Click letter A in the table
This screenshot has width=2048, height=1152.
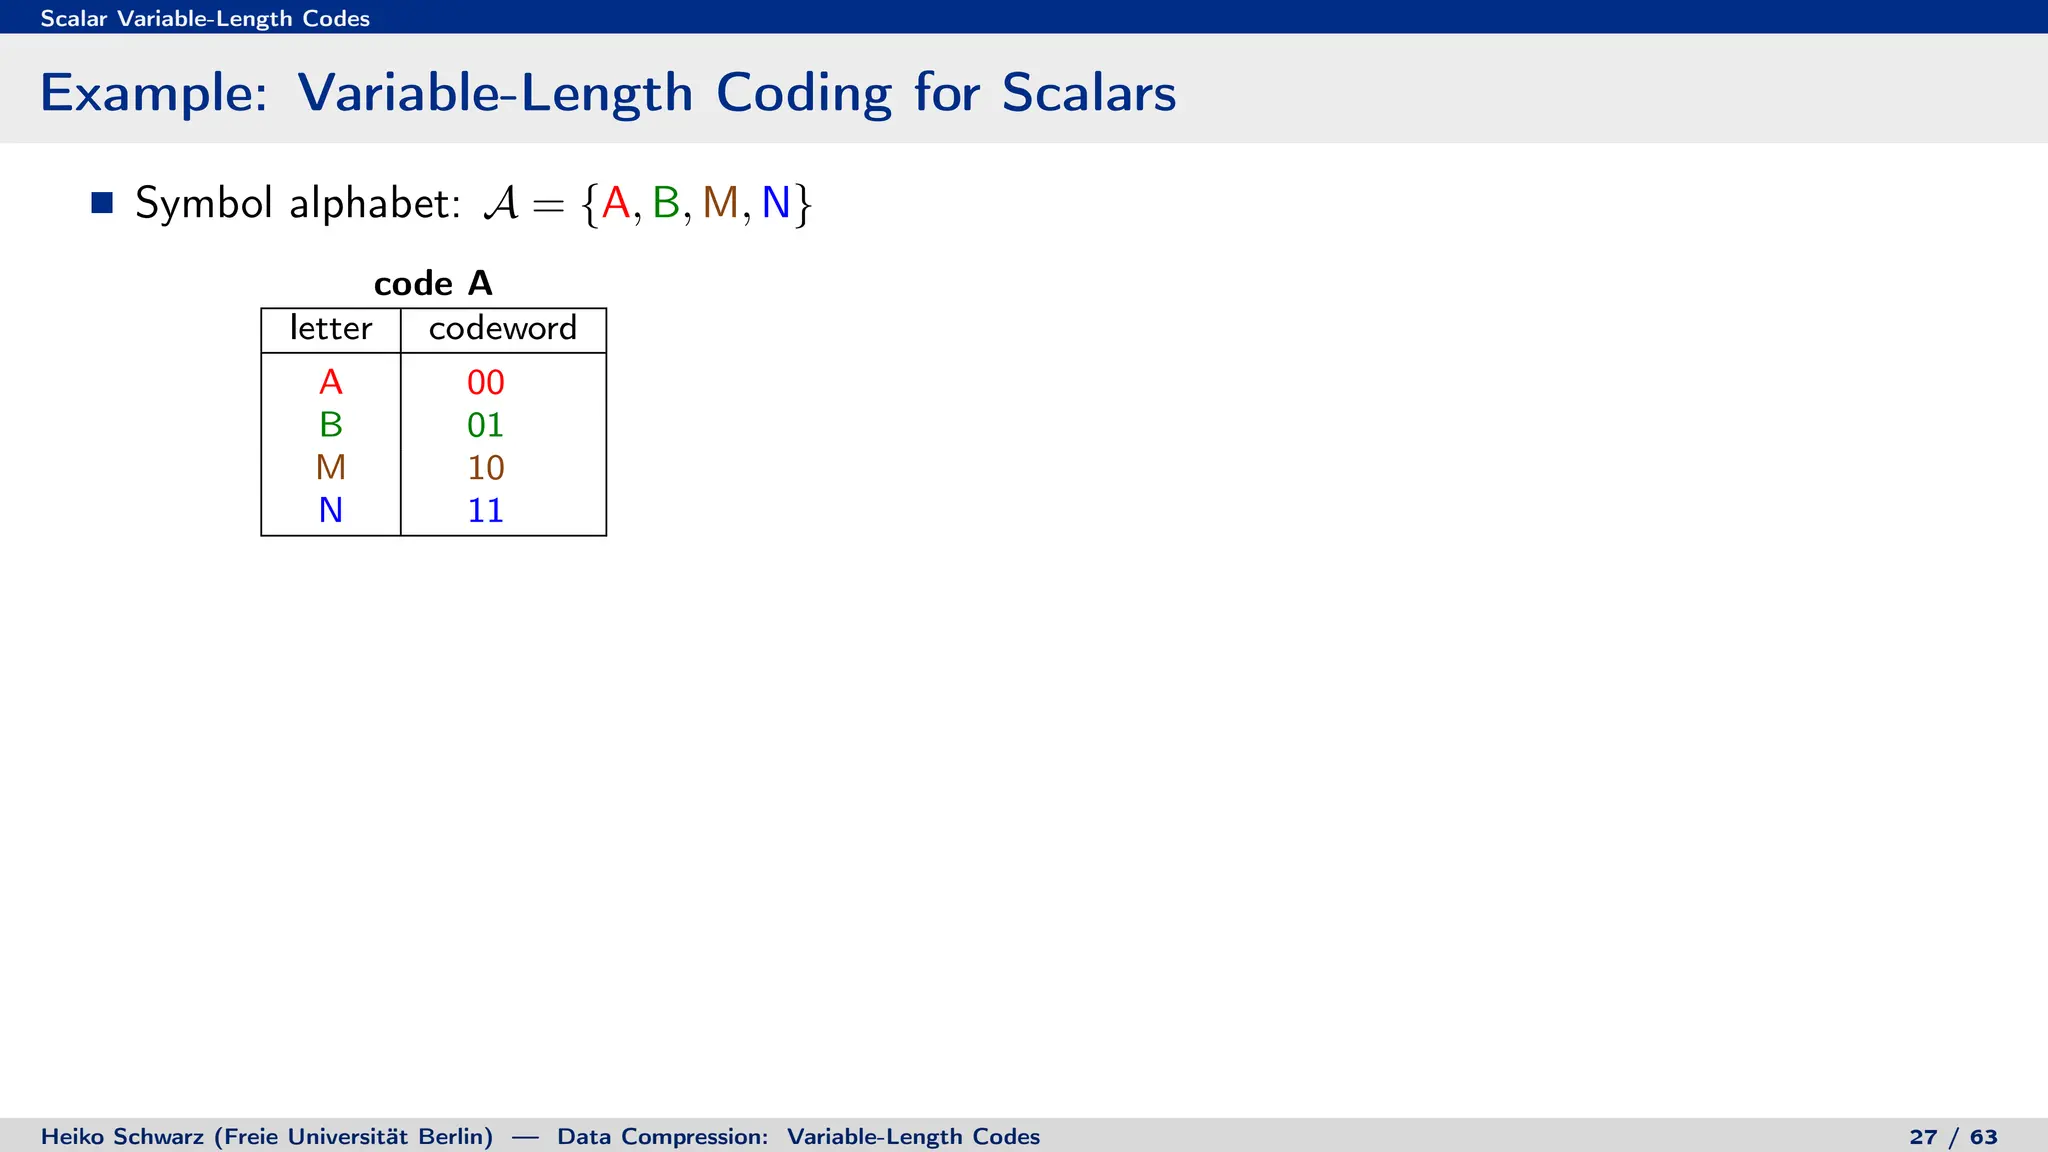coord(331,382)
